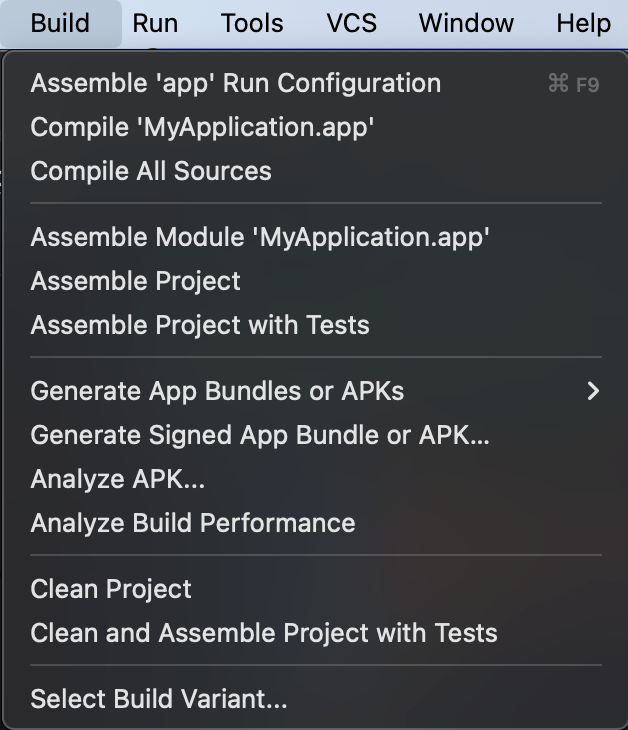The width and height of the screenshot is (628, 730).
Task: Open the Window menu
Action: [466, 23]
